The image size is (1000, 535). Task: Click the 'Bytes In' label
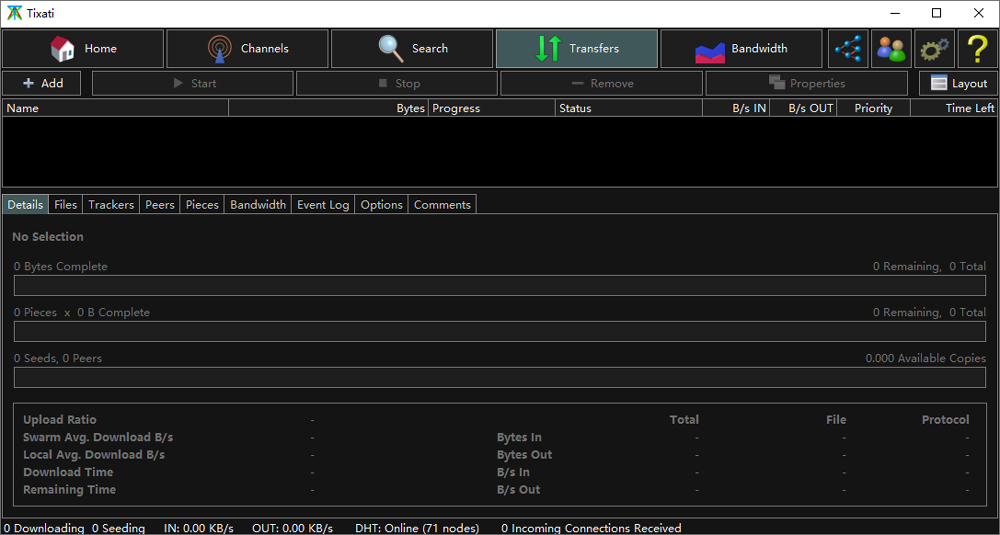coord(519,437)
